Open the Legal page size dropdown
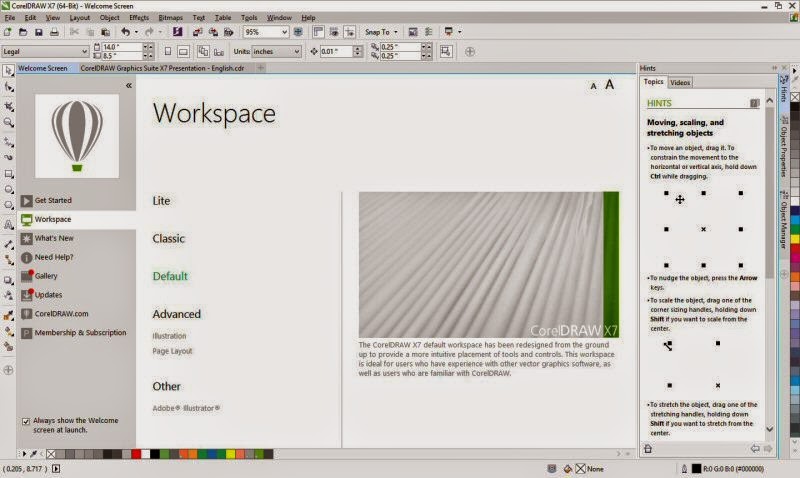This screenshot has height=478, width=800. [85, 52]
